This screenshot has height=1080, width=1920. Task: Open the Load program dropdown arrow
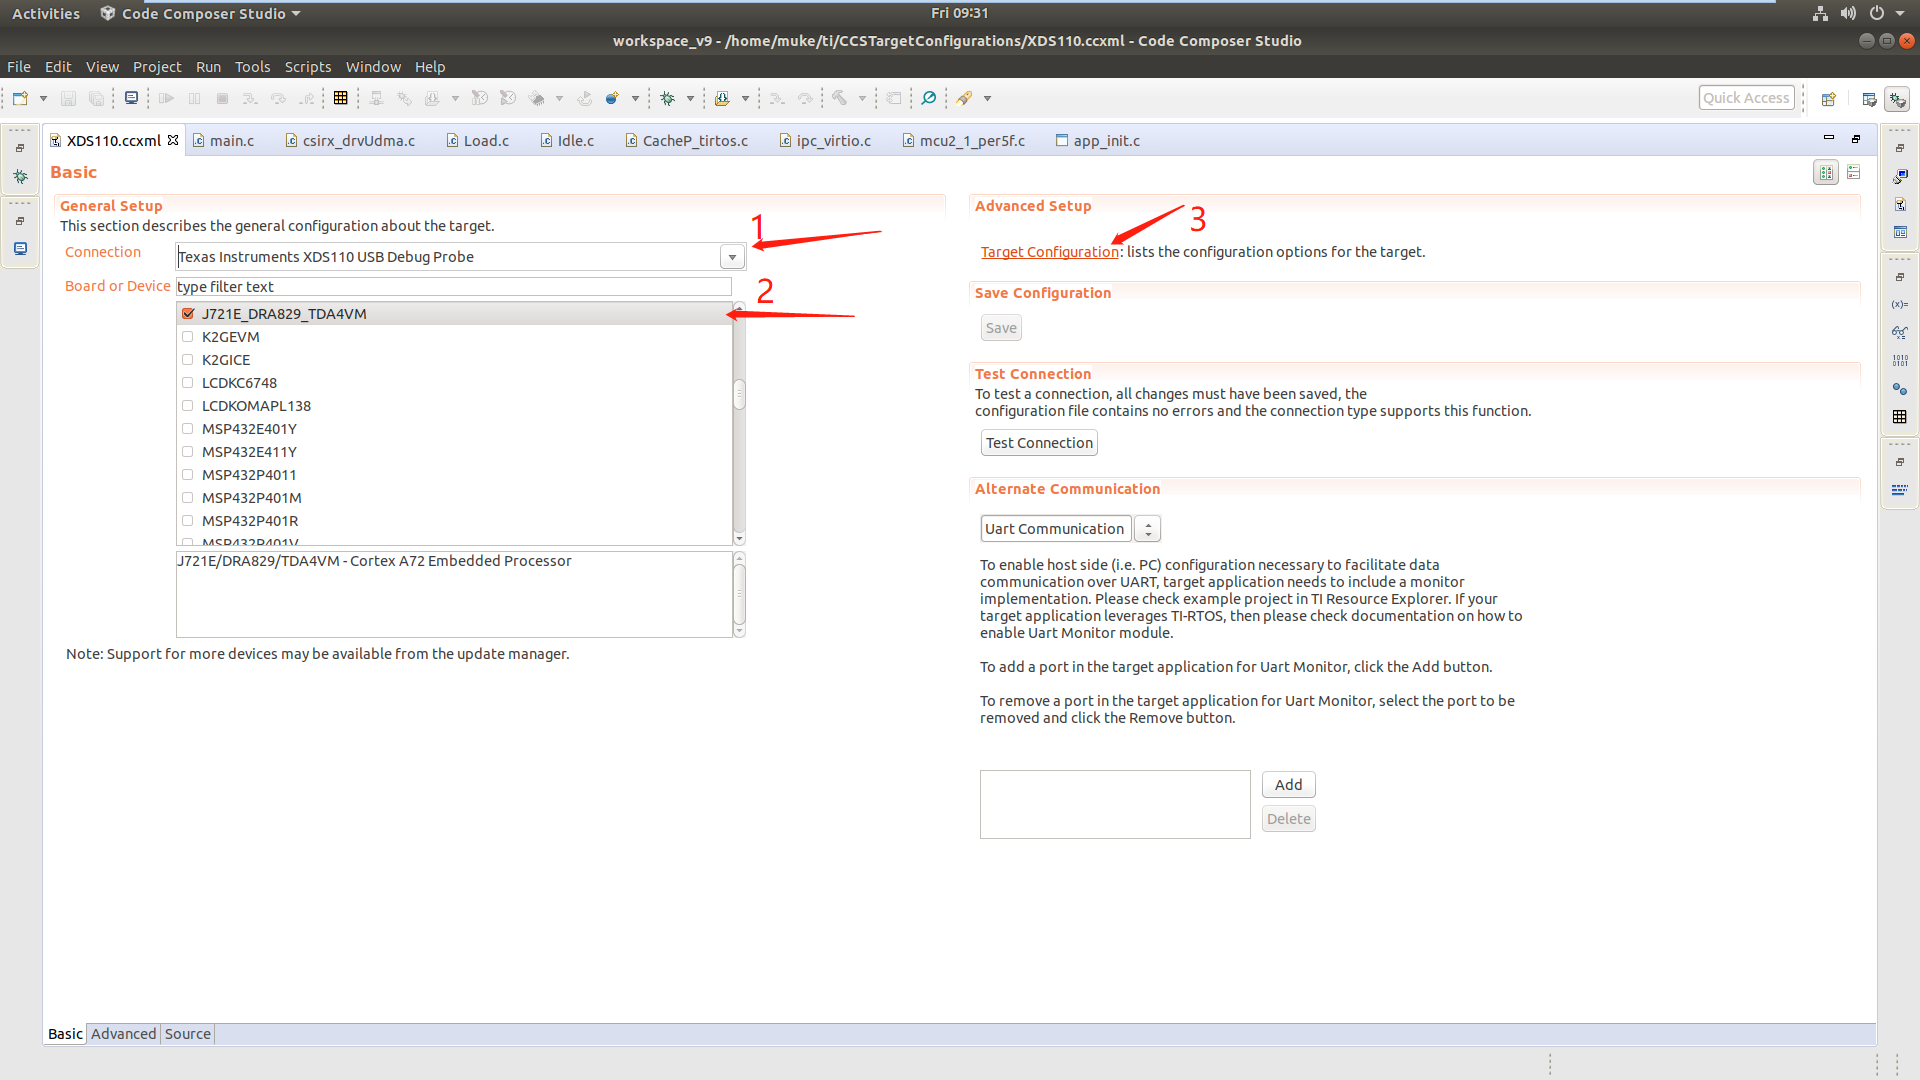[x=745, y=98]
